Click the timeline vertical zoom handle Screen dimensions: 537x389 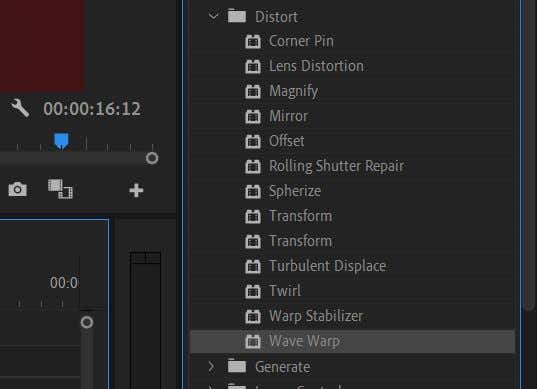tap(87, 322)
